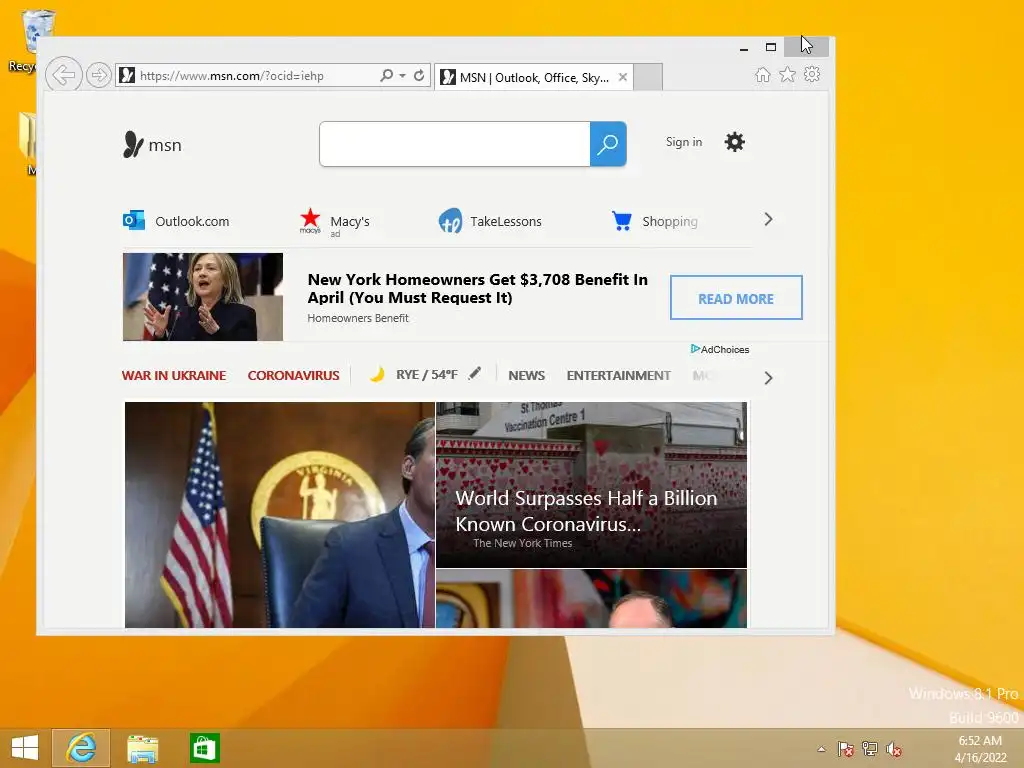Switch to the ENTERTAINMENT category
Image resolution: width=1024 pixels, height=768 pixels.
tap(618, 376)
